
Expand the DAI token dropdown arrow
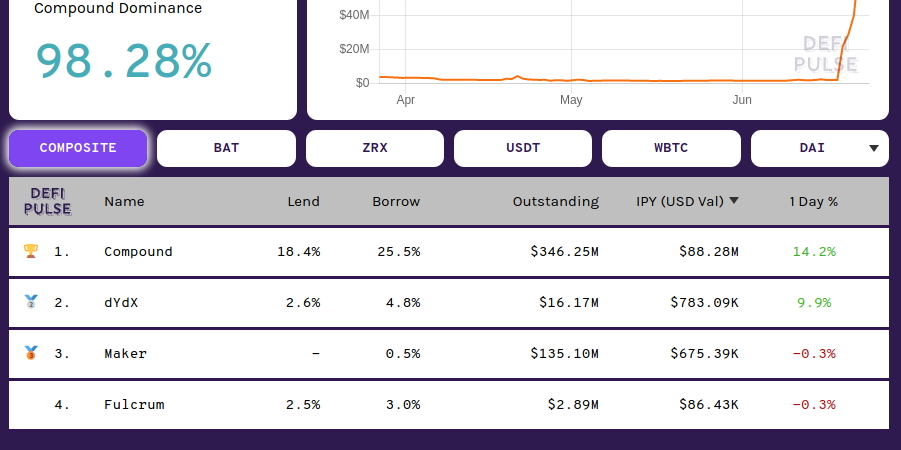tap(874, 148)
